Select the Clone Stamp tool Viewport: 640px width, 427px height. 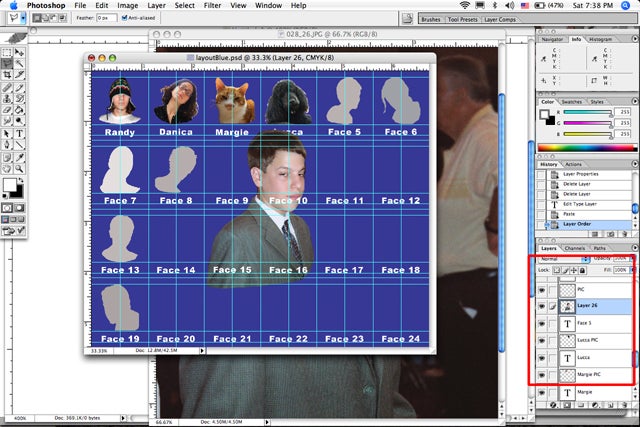point(7,98)
